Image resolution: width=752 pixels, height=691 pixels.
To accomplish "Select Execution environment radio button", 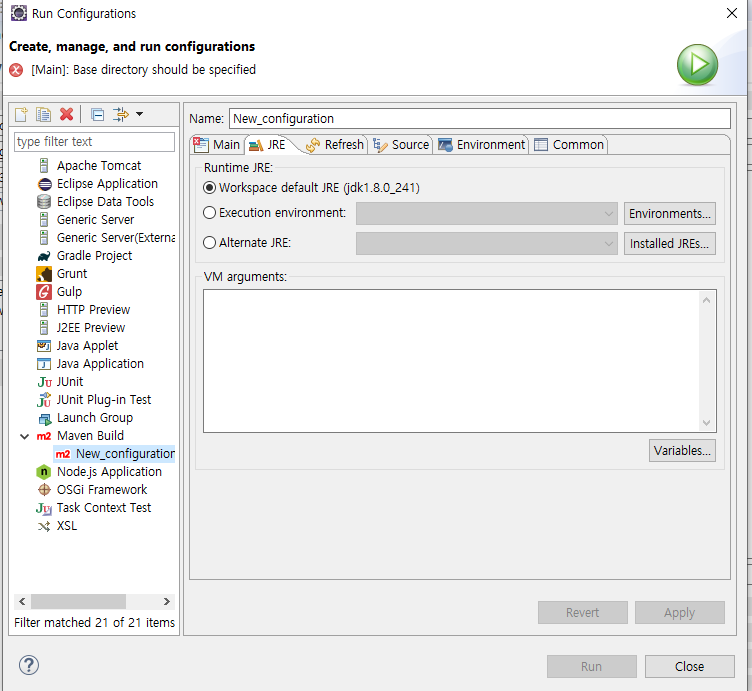I will coord(210,212).
